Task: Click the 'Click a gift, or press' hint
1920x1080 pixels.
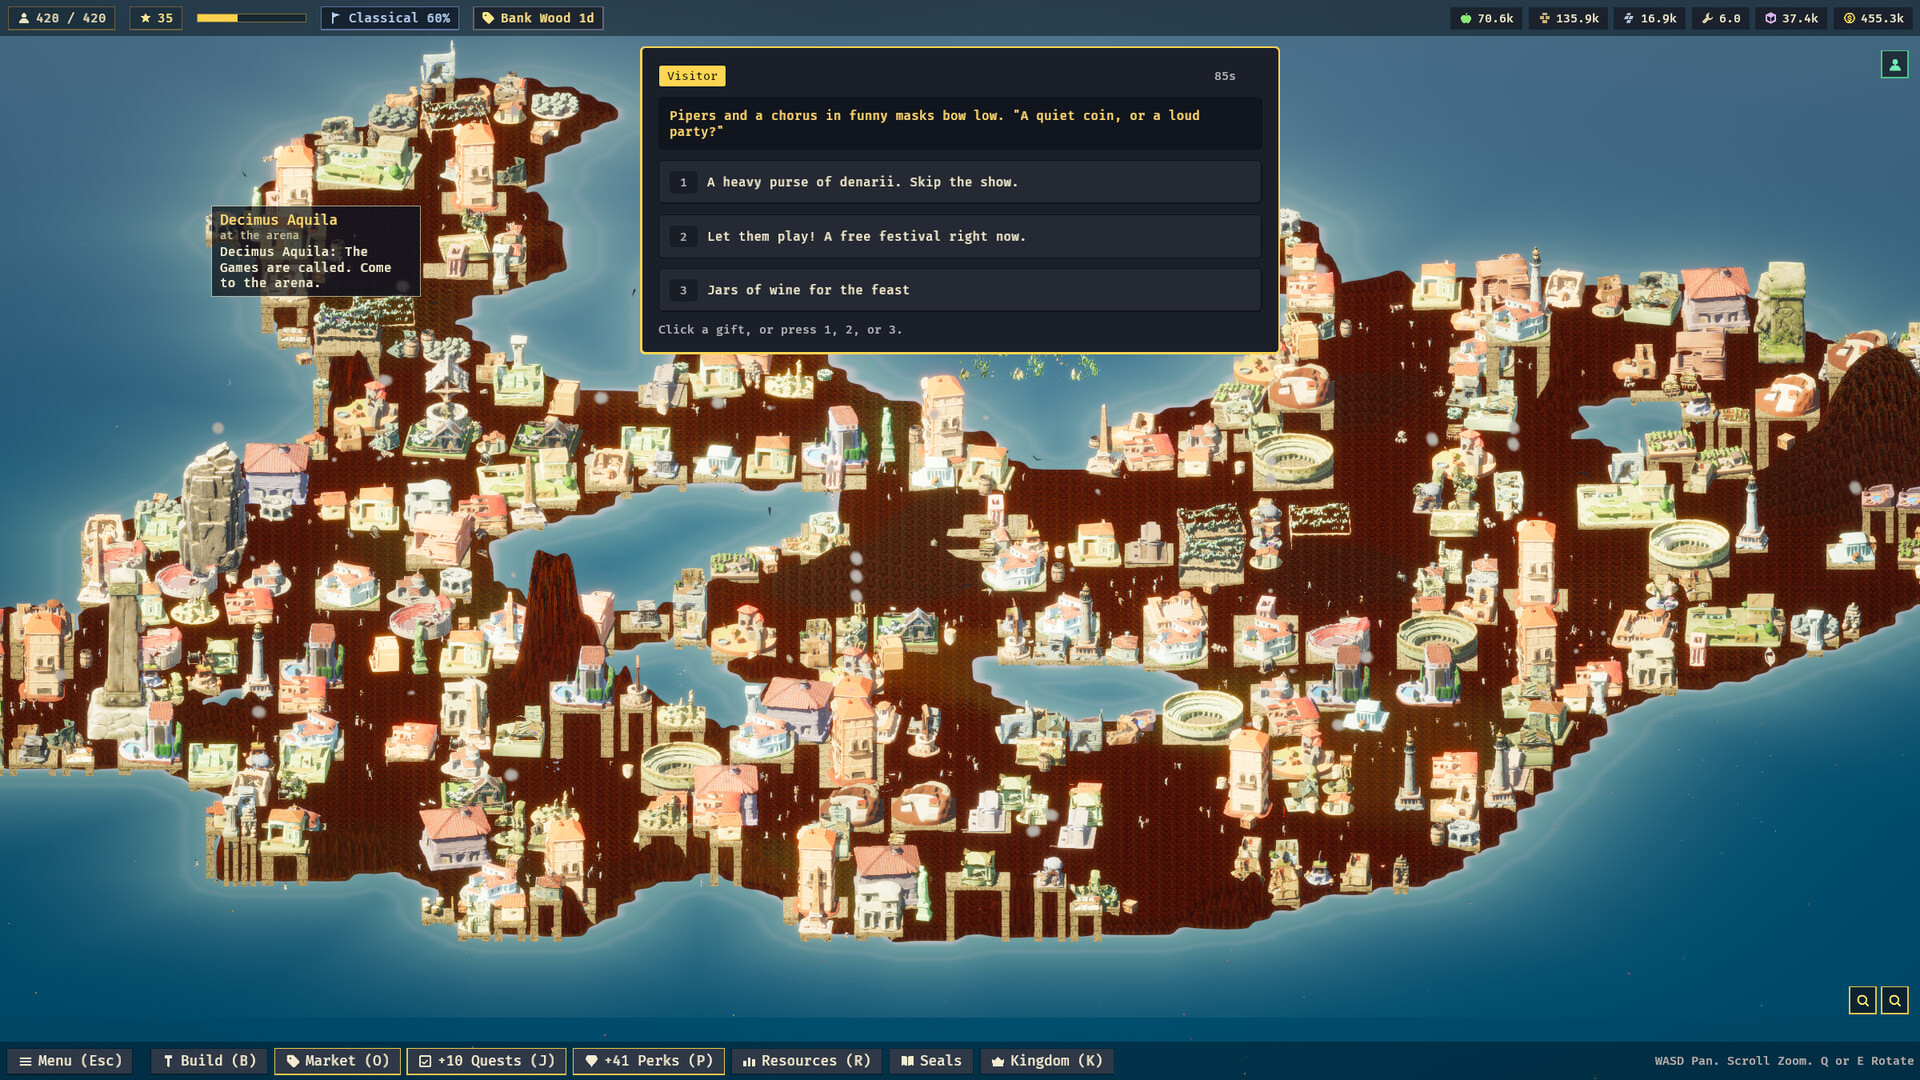Action: [780, 330]
